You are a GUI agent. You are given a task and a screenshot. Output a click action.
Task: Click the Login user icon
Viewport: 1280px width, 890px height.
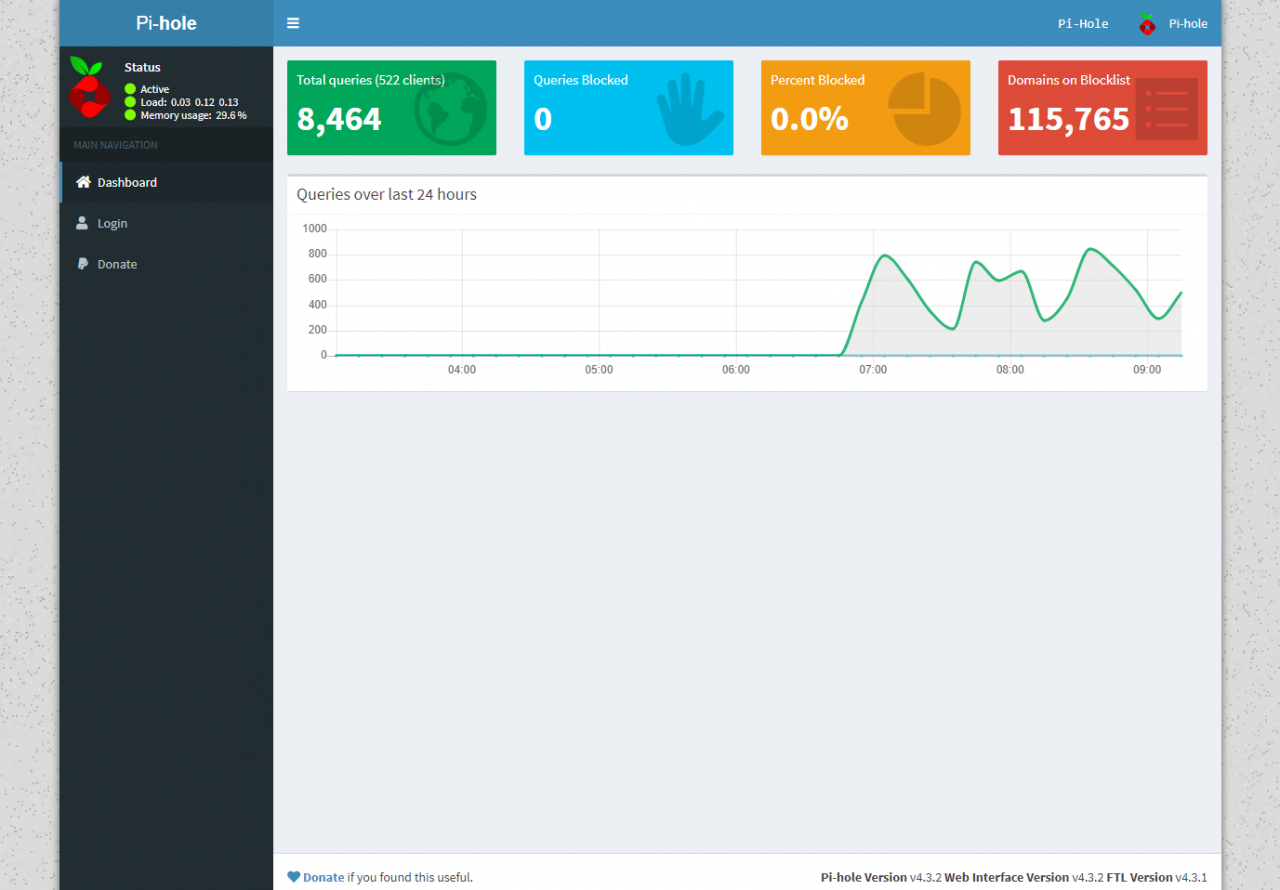point(82,223)
